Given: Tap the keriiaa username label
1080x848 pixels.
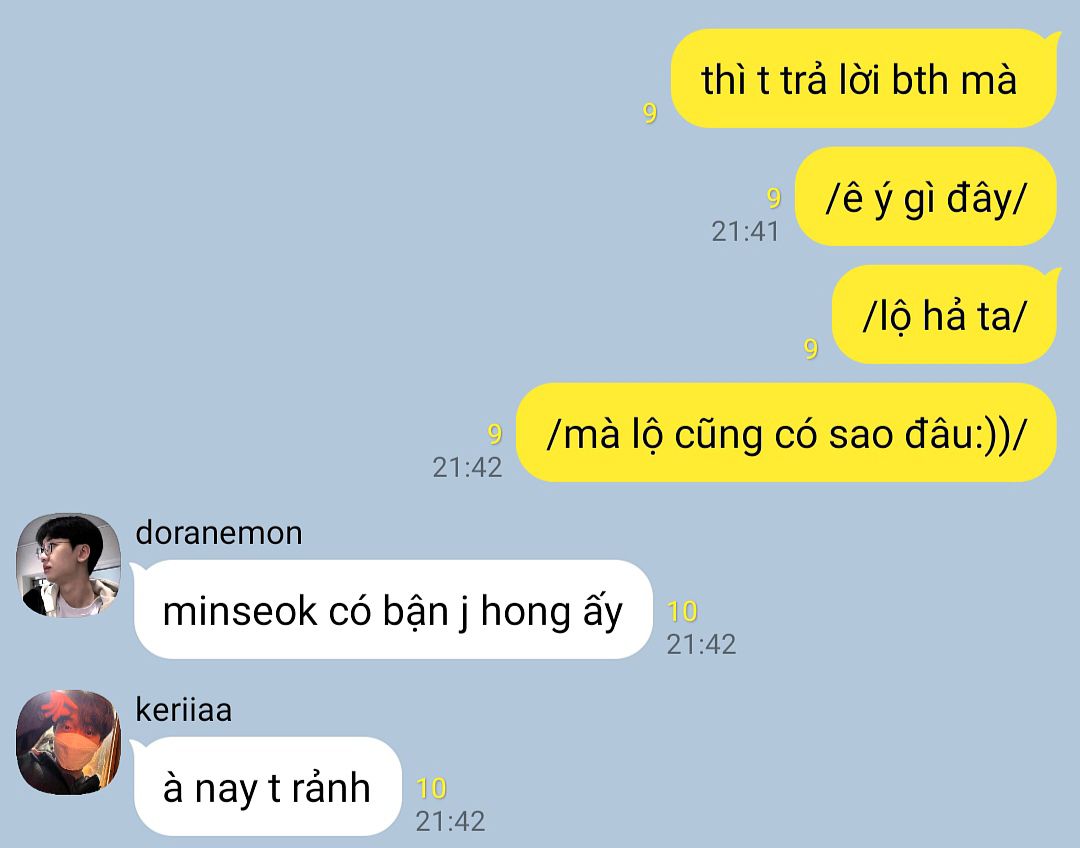Looking at the screenshot, I should 183,710.
